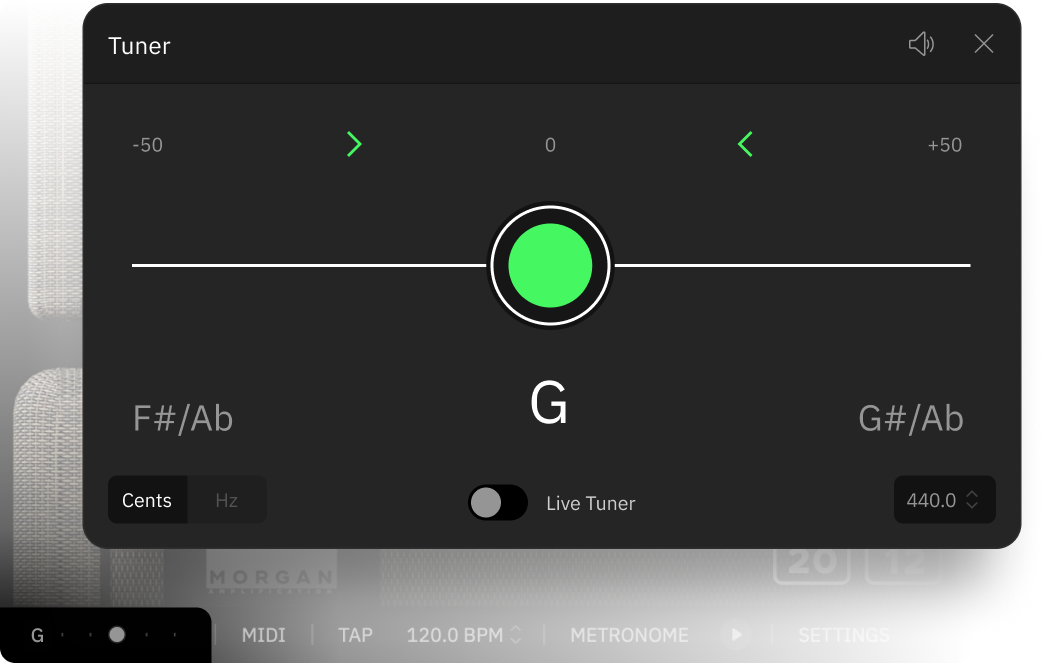1050x663 pixels.
Task: Click the 440.0 reference pitch field
Action: [944, 500]
